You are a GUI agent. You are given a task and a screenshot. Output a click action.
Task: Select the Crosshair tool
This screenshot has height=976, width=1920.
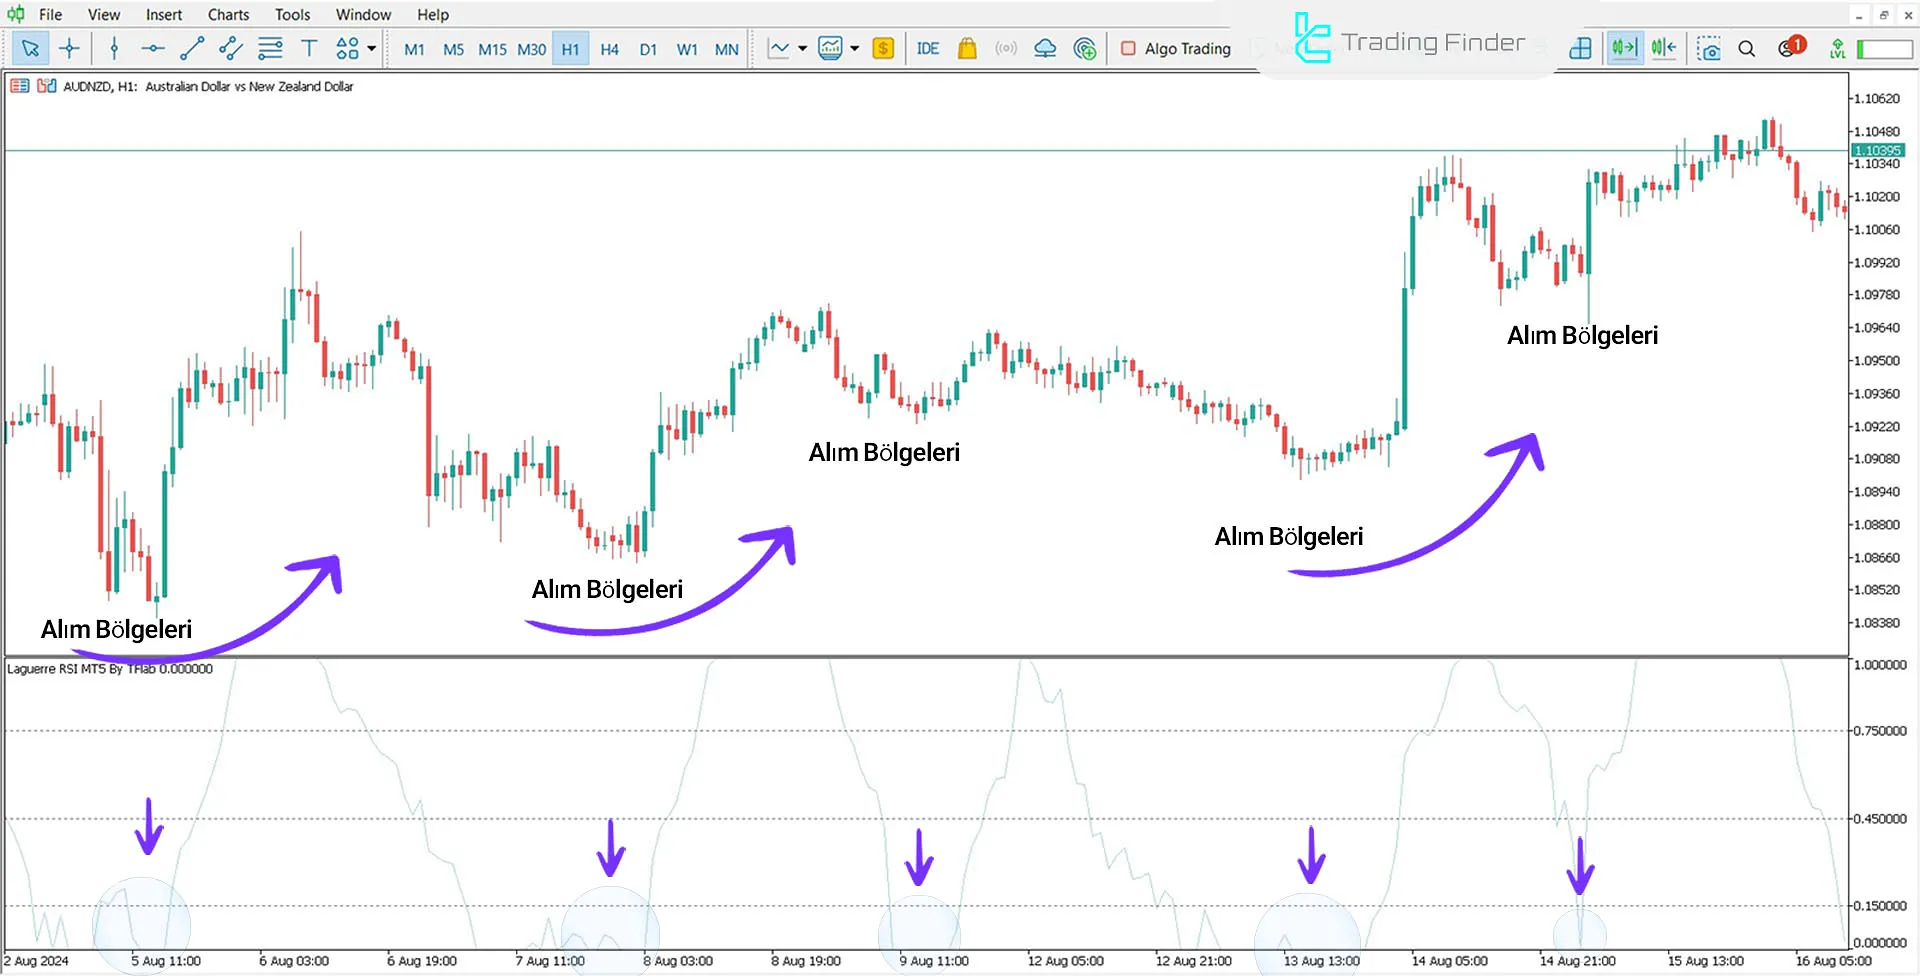69,48
